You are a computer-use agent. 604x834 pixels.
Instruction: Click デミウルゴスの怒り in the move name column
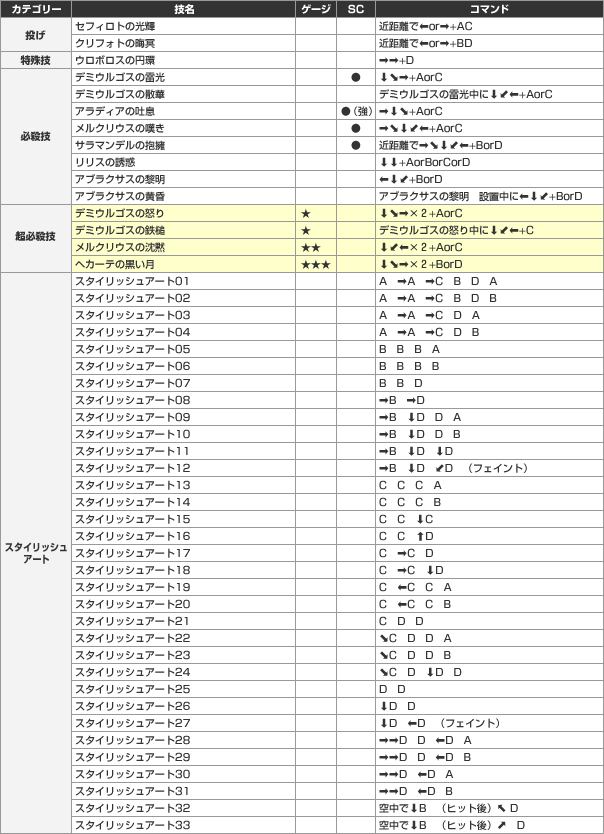[120, 213]
